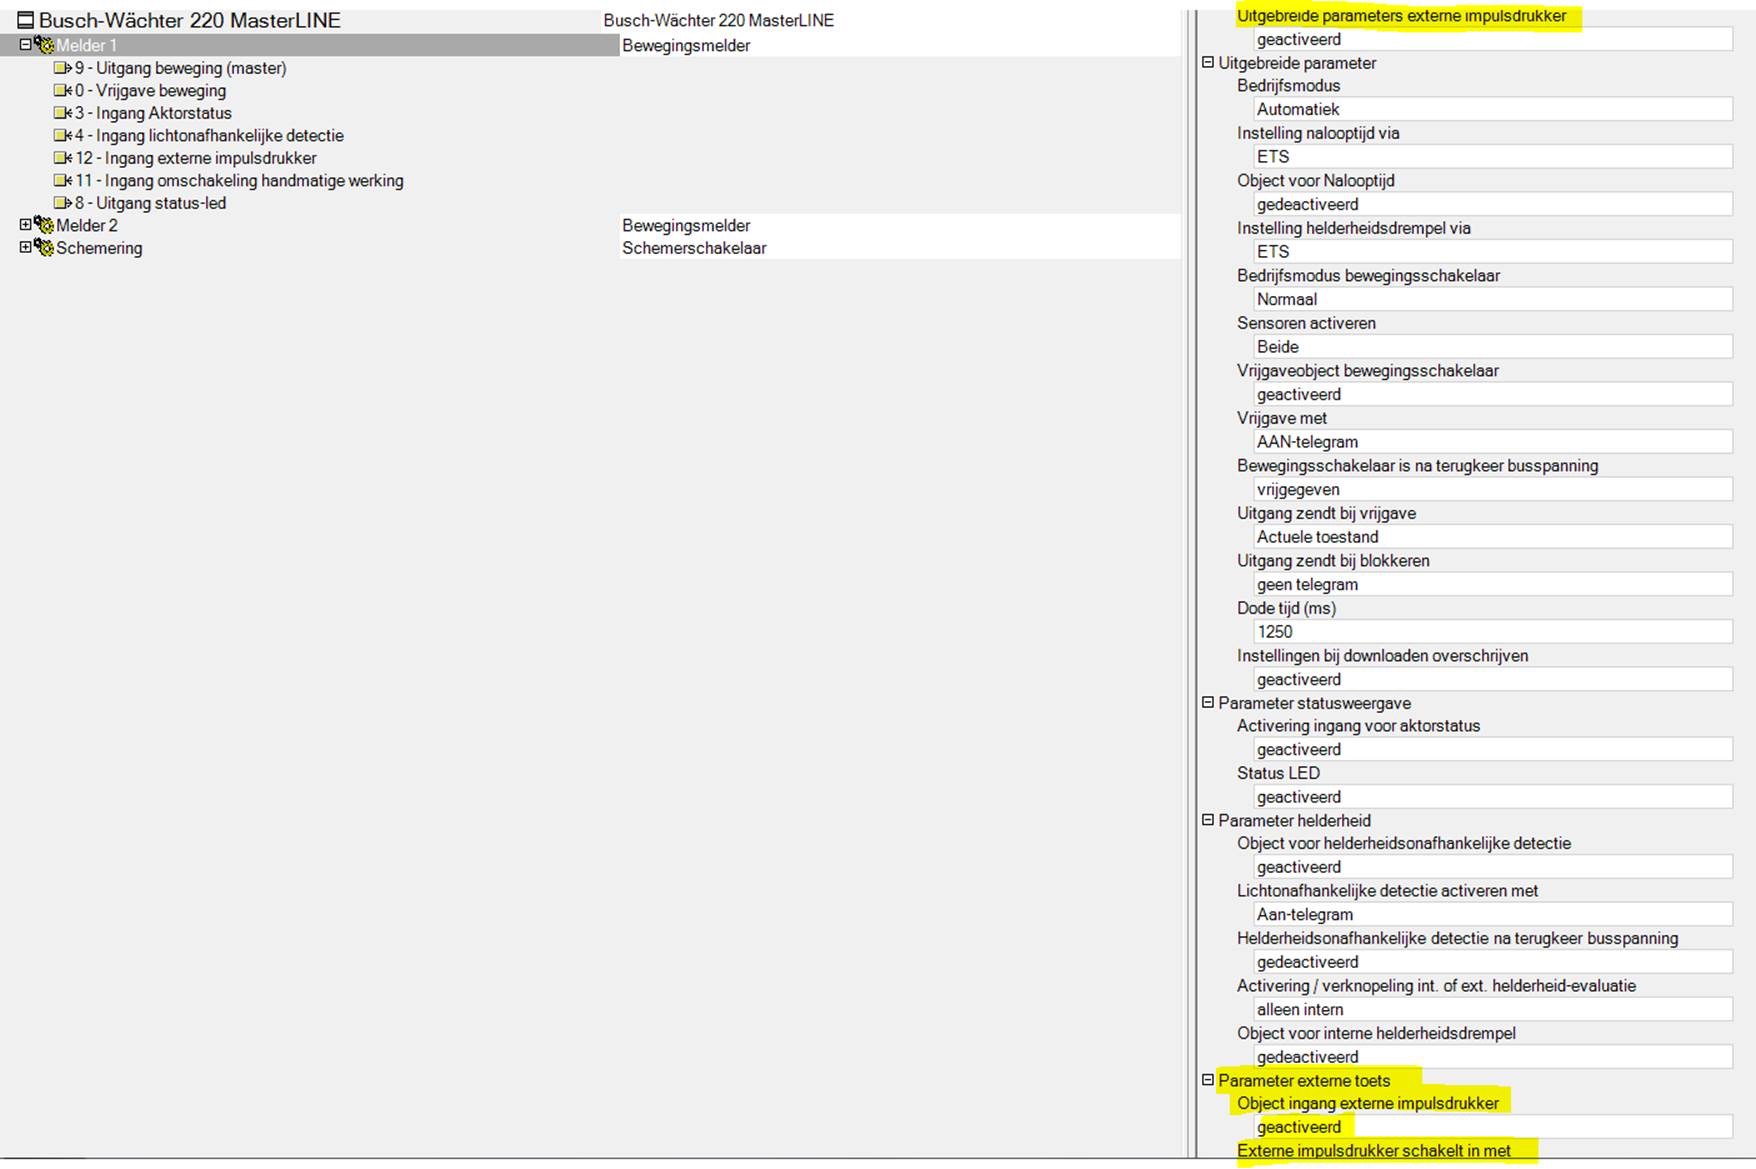Open Vrijgave met field AAN-telegram

click(1493, 441)
